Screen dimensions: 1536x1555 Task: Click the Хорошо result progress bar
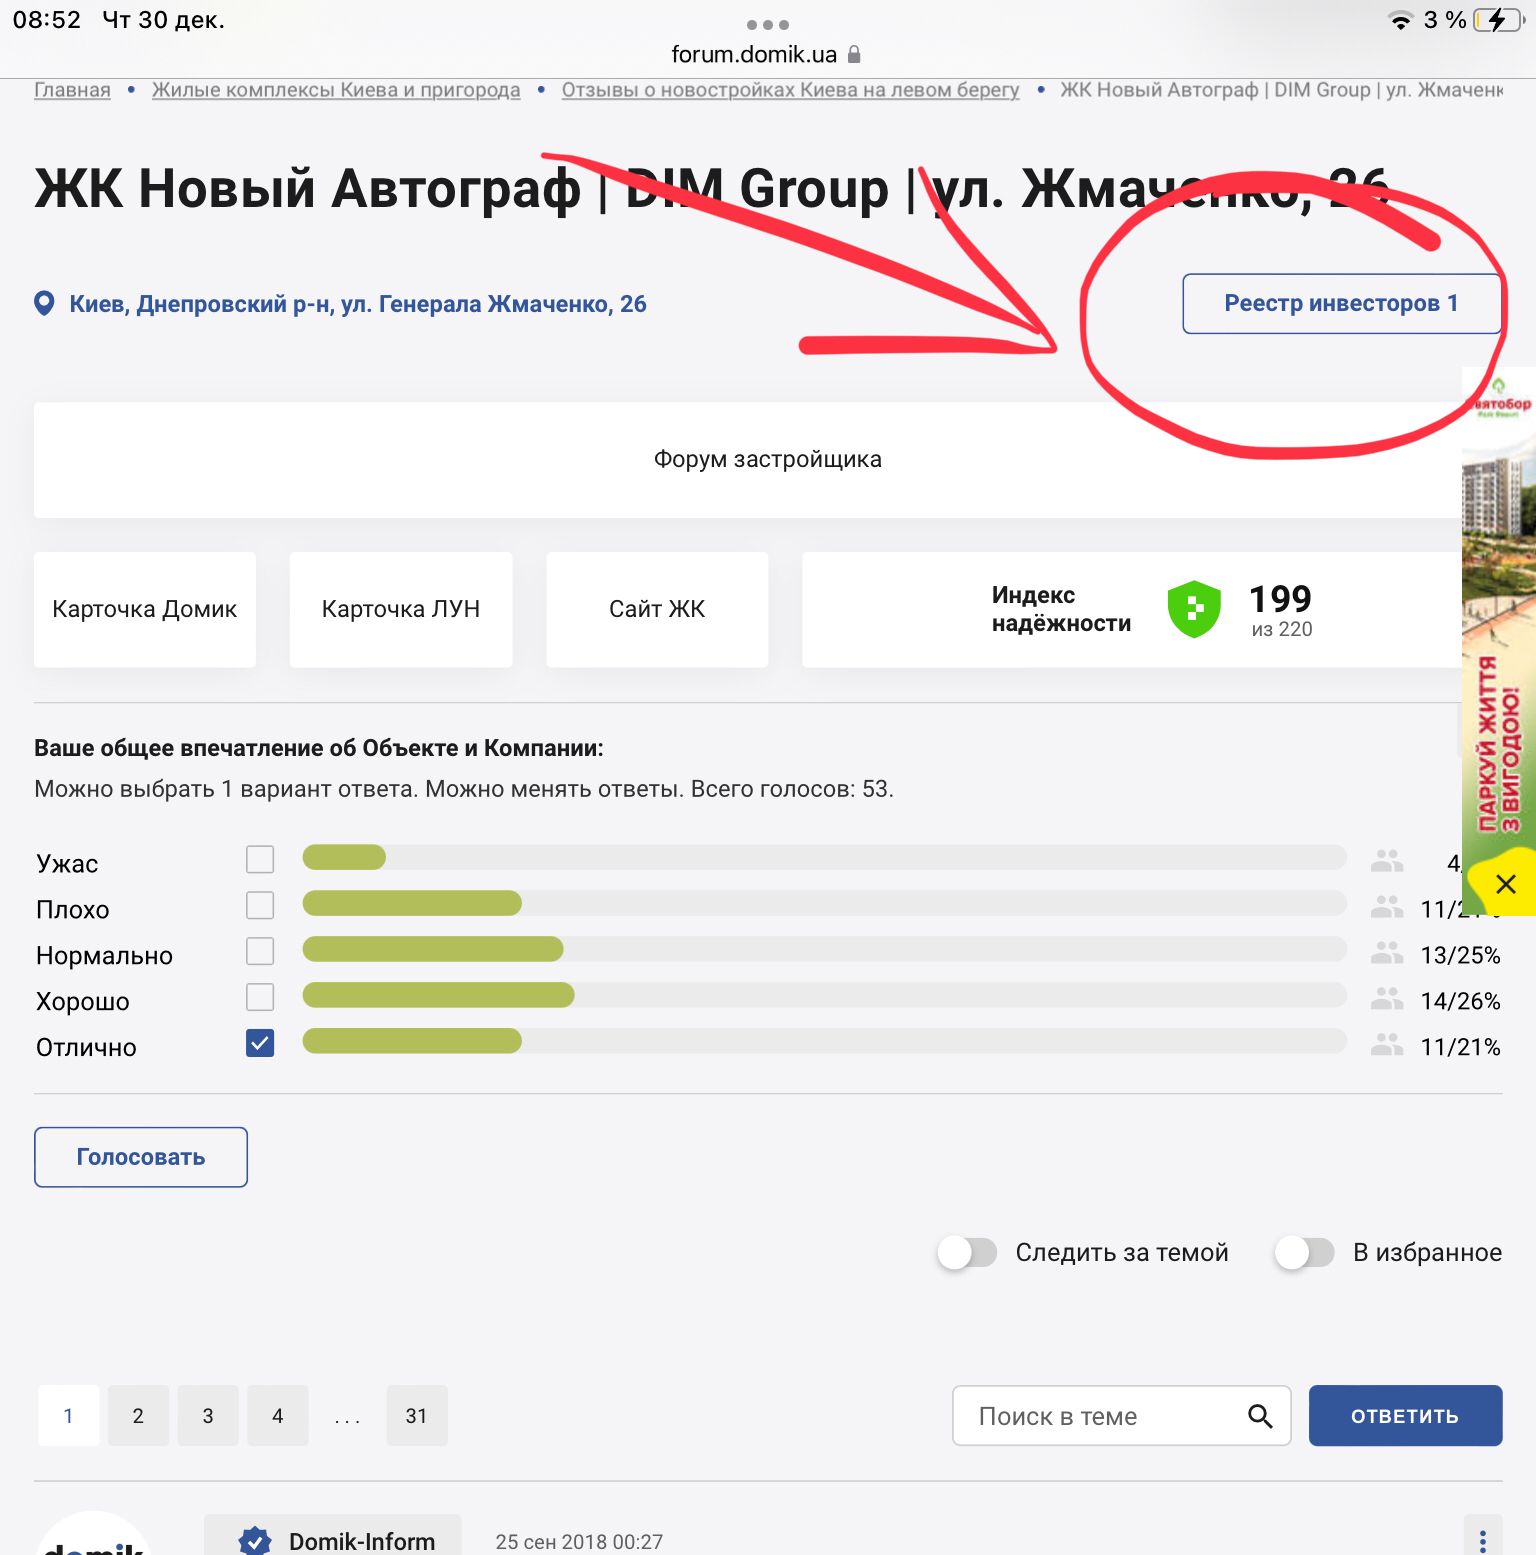[824, 995]
